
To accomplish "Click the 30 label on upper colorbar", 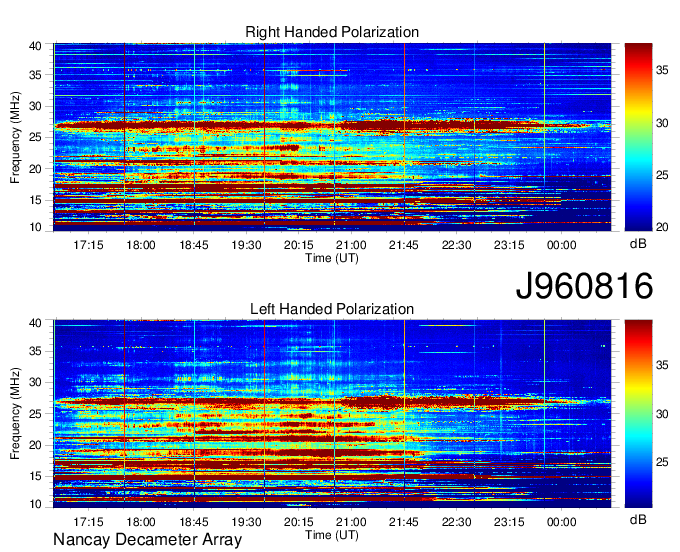I will 662,123.
